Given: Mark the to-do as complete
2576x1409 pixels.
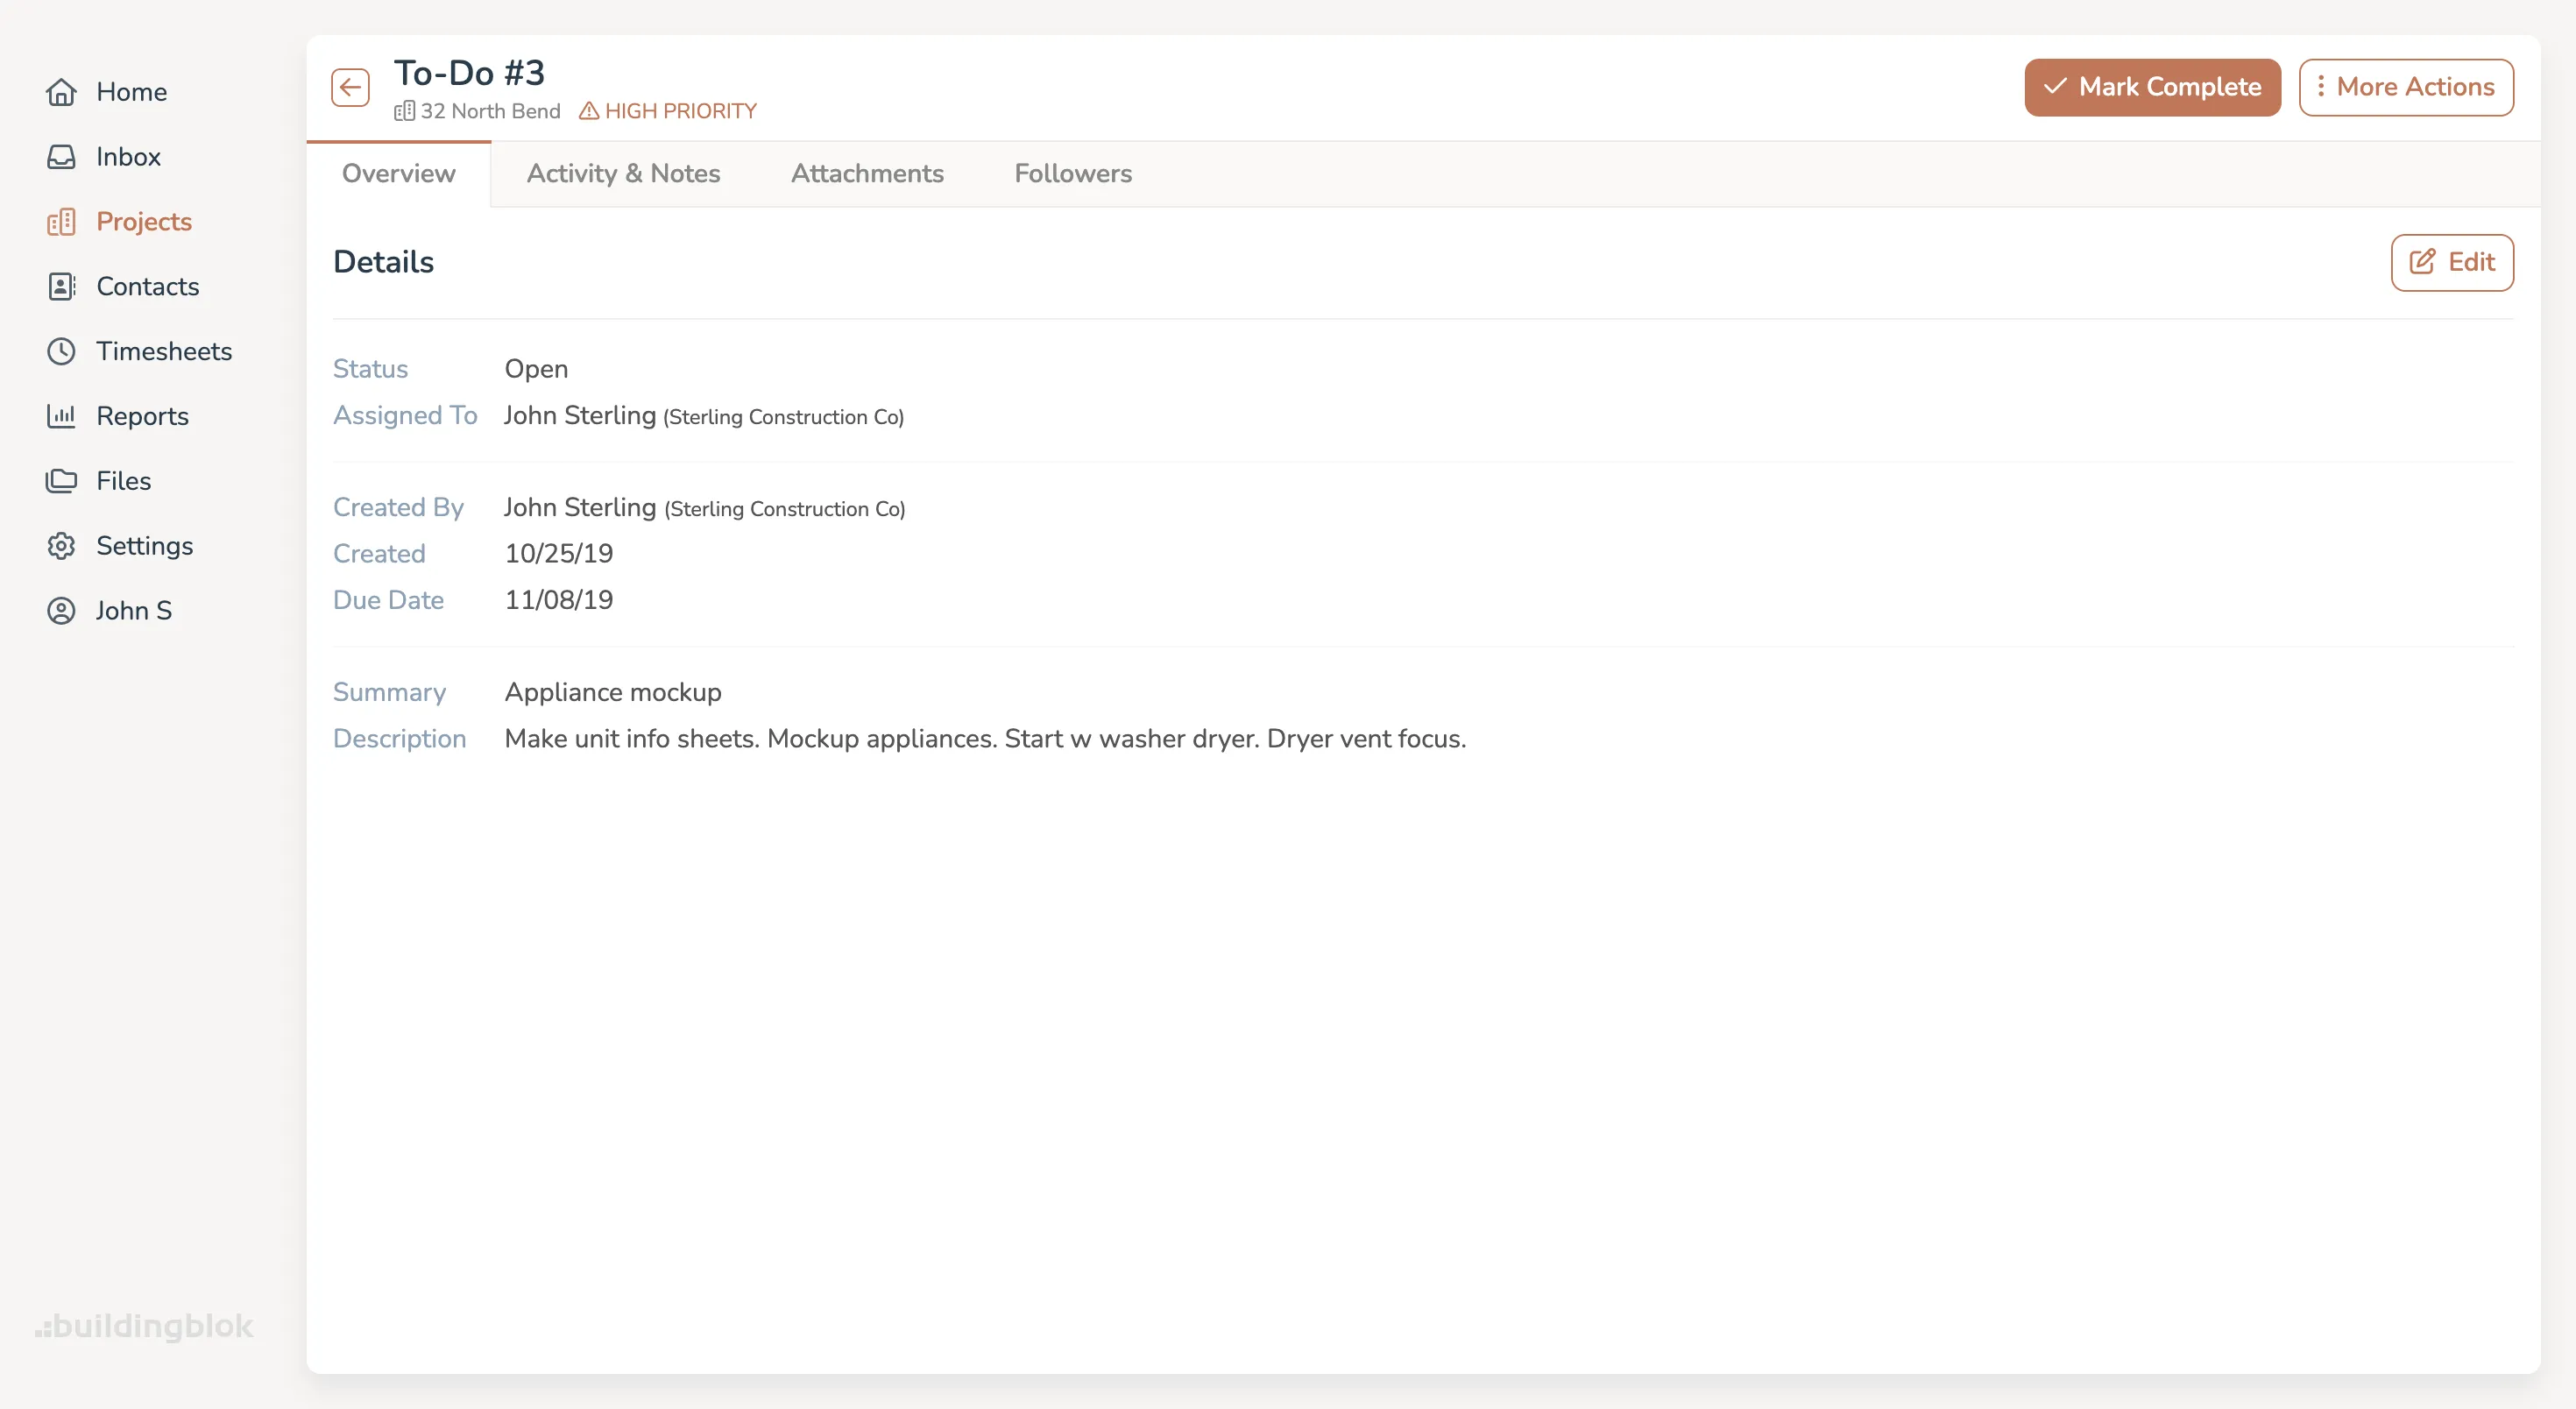Looking at the screenshot, I should pyautogui.click(x=2151, y=87).
